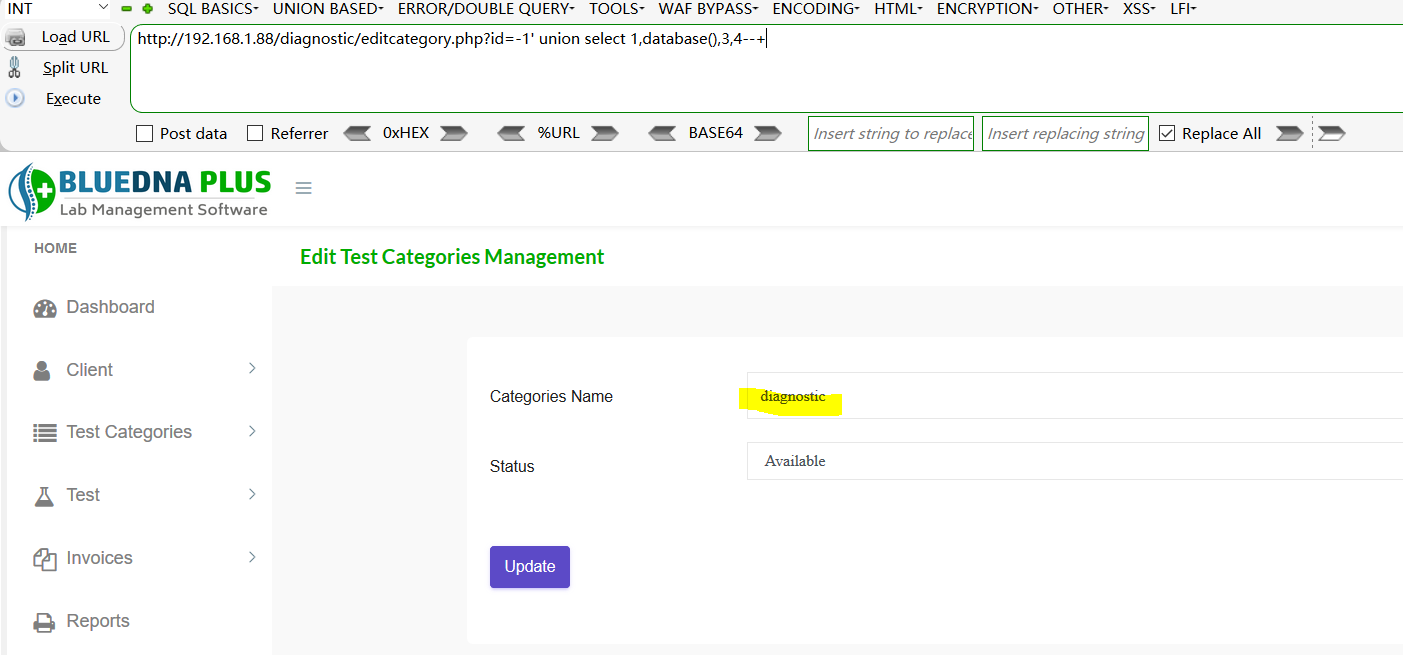Image resolution: width=1403 pixels, height=655 pixels.
Task: Open the HTML menu
Action: (898, 8)
